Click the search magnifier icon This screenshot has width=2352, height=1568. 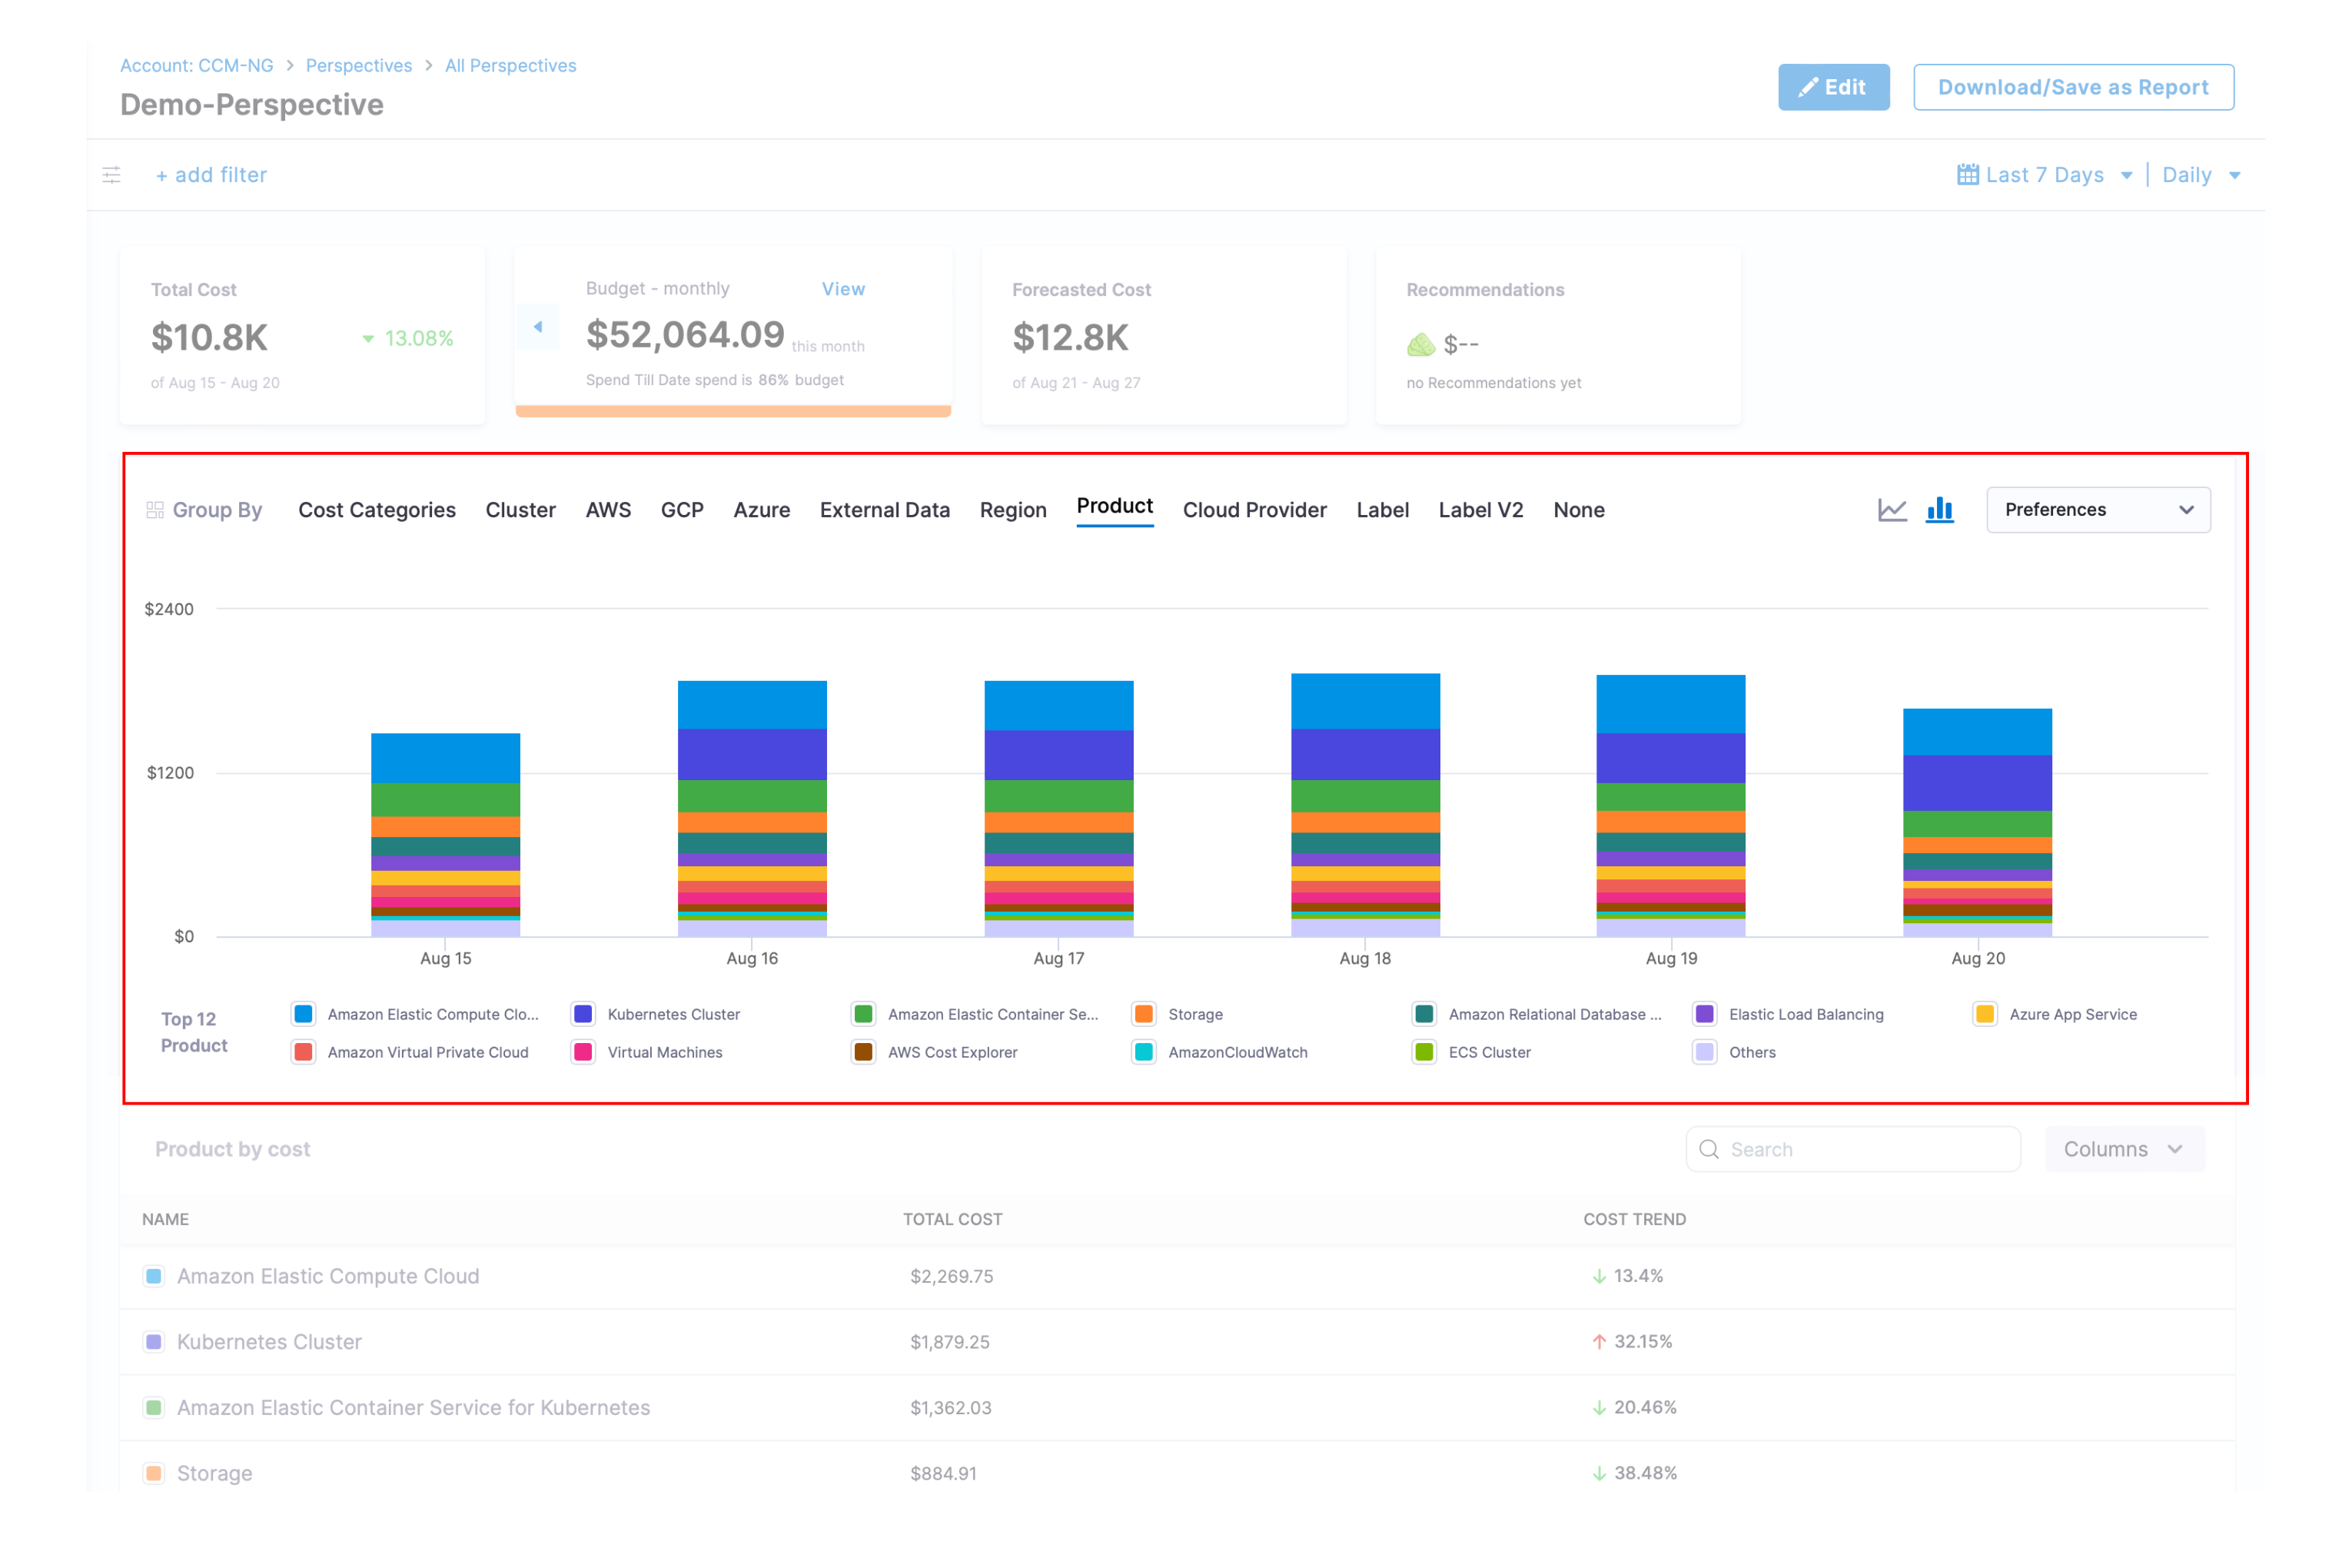1709,1149
